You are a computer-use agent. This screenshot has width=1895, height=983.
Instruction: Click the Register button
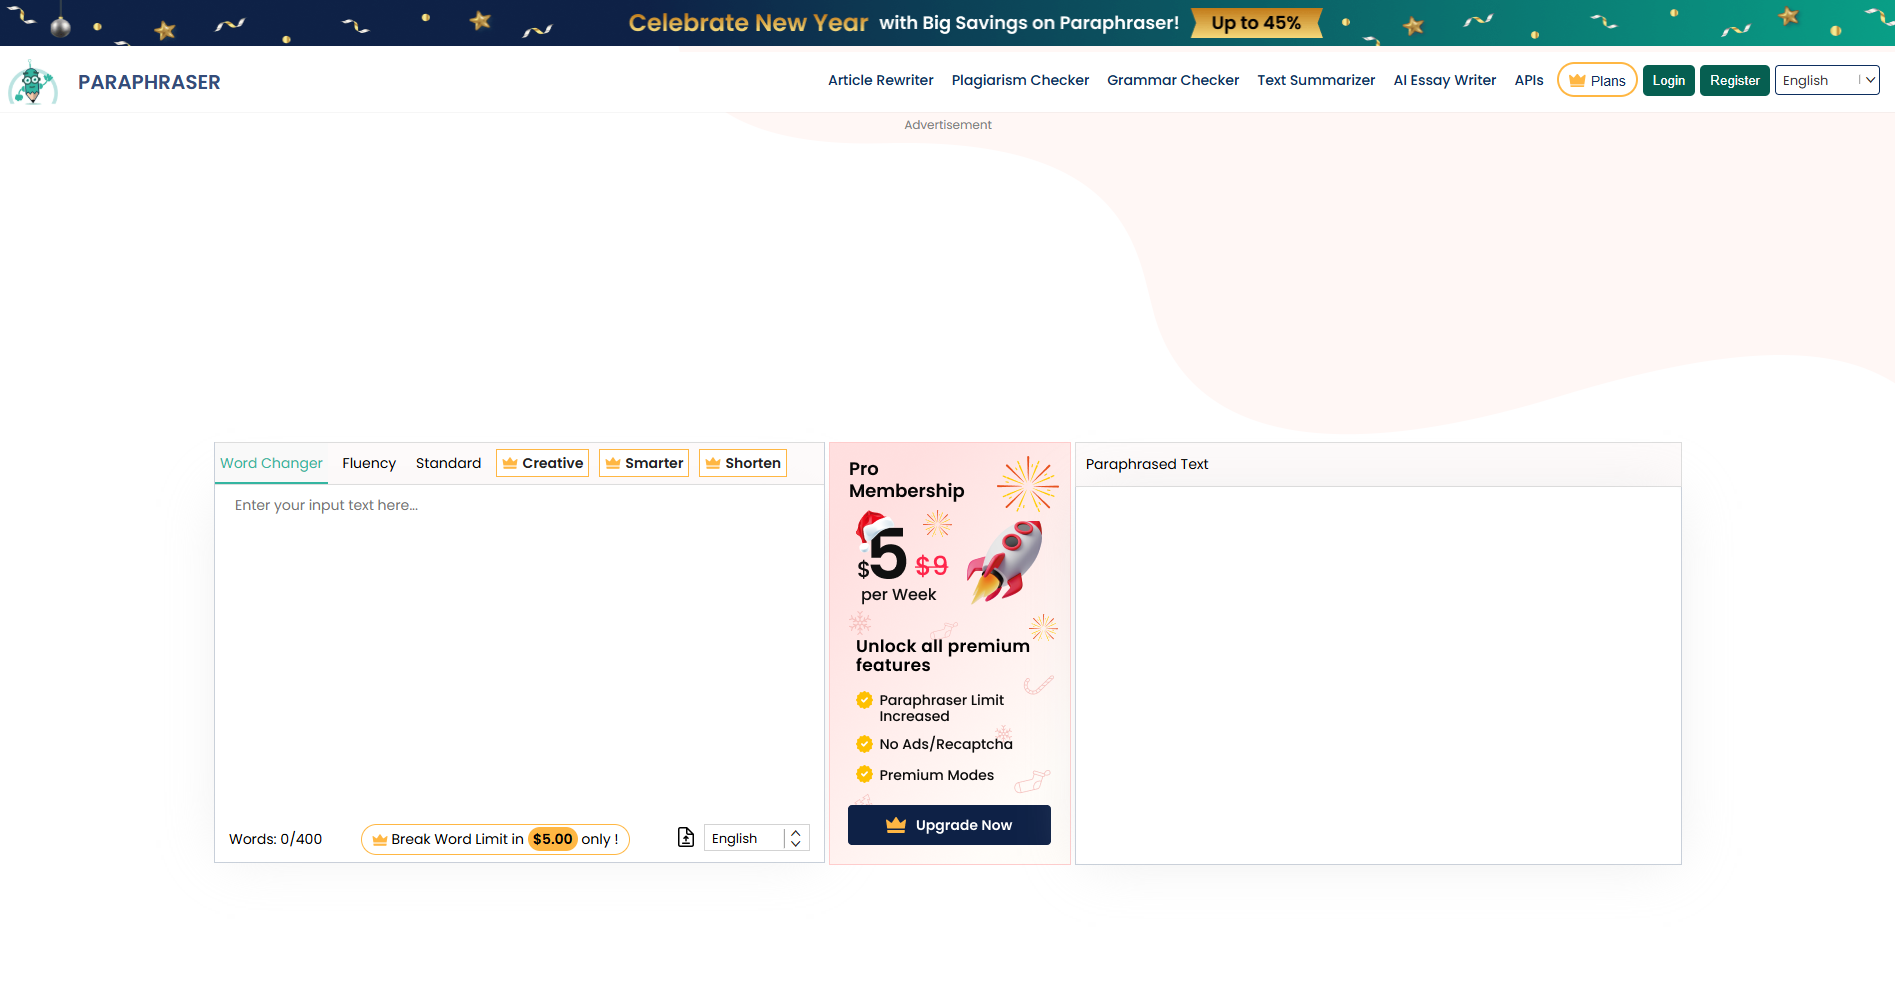pos(1735,80)
